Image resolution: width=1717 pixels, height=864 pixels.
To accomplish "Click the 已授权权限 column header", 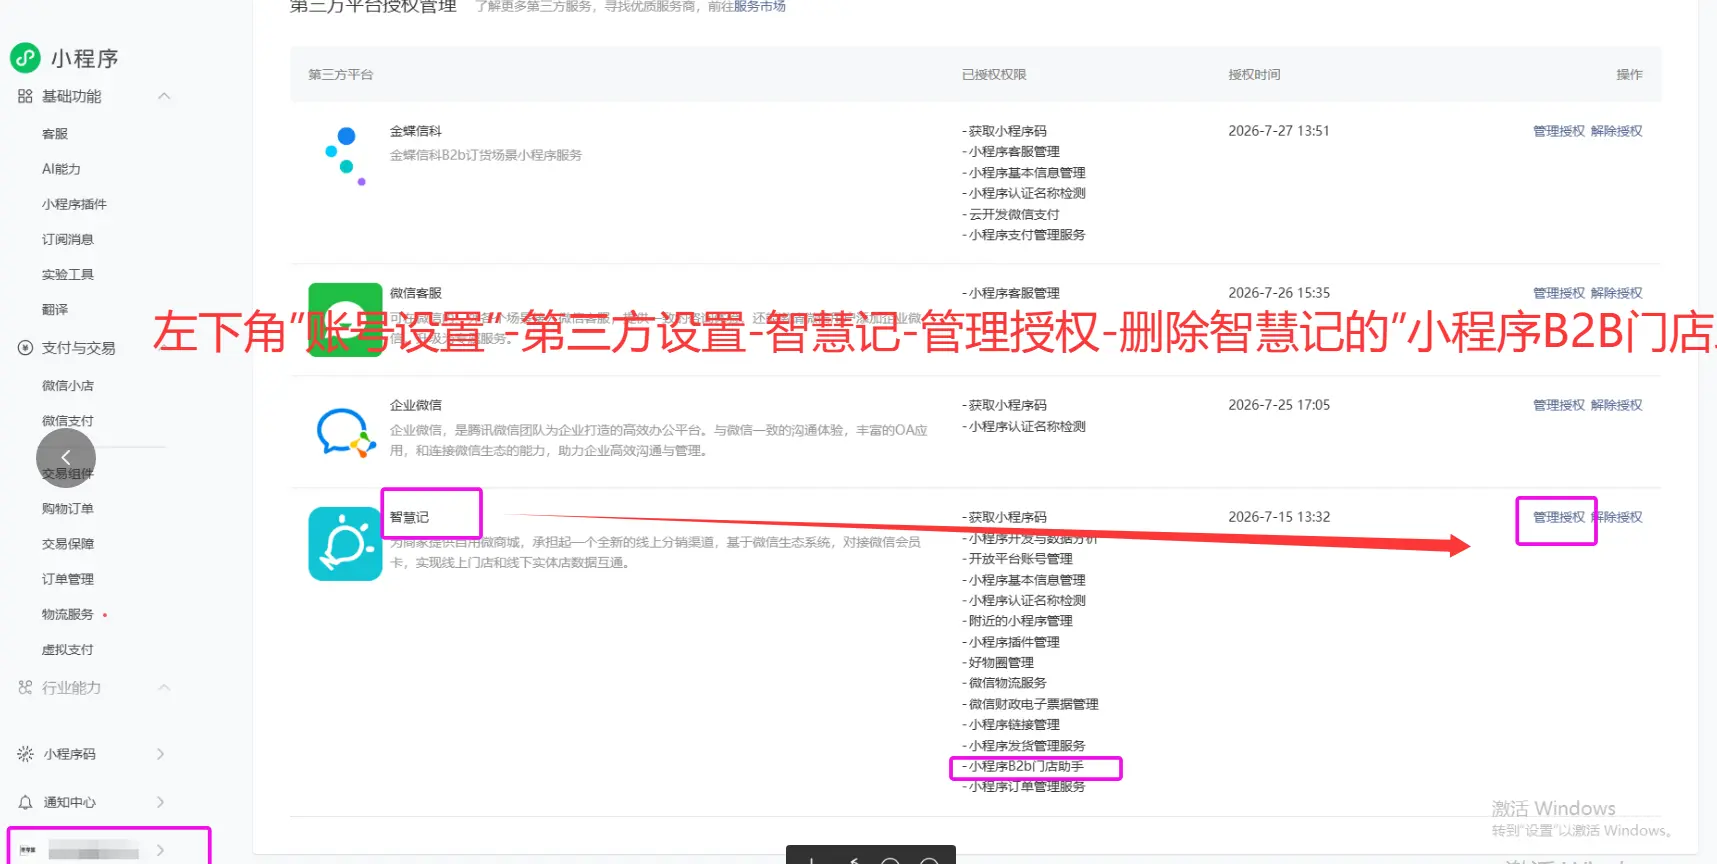I will click(994, 75).
